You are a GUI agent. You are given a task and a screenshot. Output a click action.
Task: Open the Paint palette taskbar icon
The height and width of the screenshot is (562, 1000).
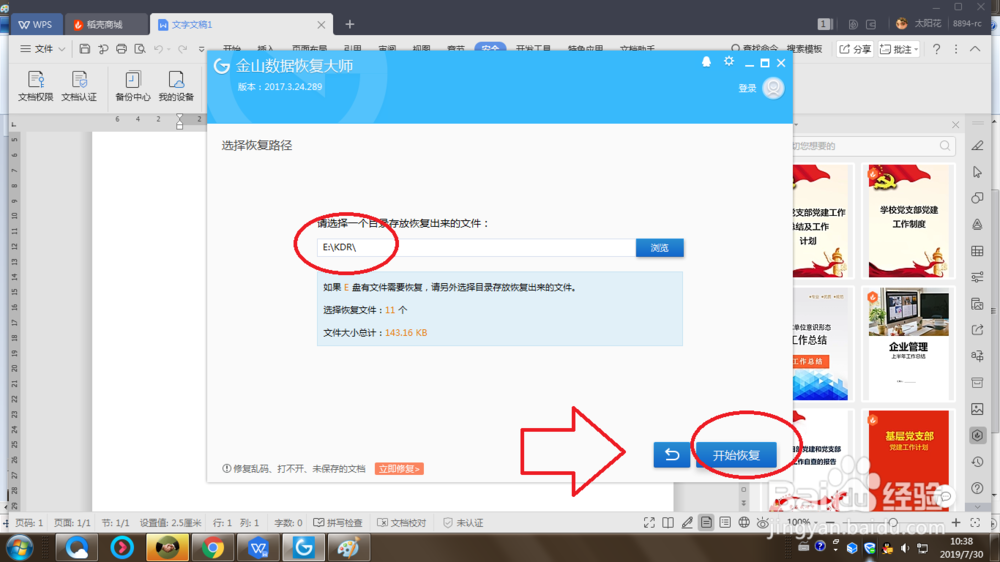pos(348,548)
